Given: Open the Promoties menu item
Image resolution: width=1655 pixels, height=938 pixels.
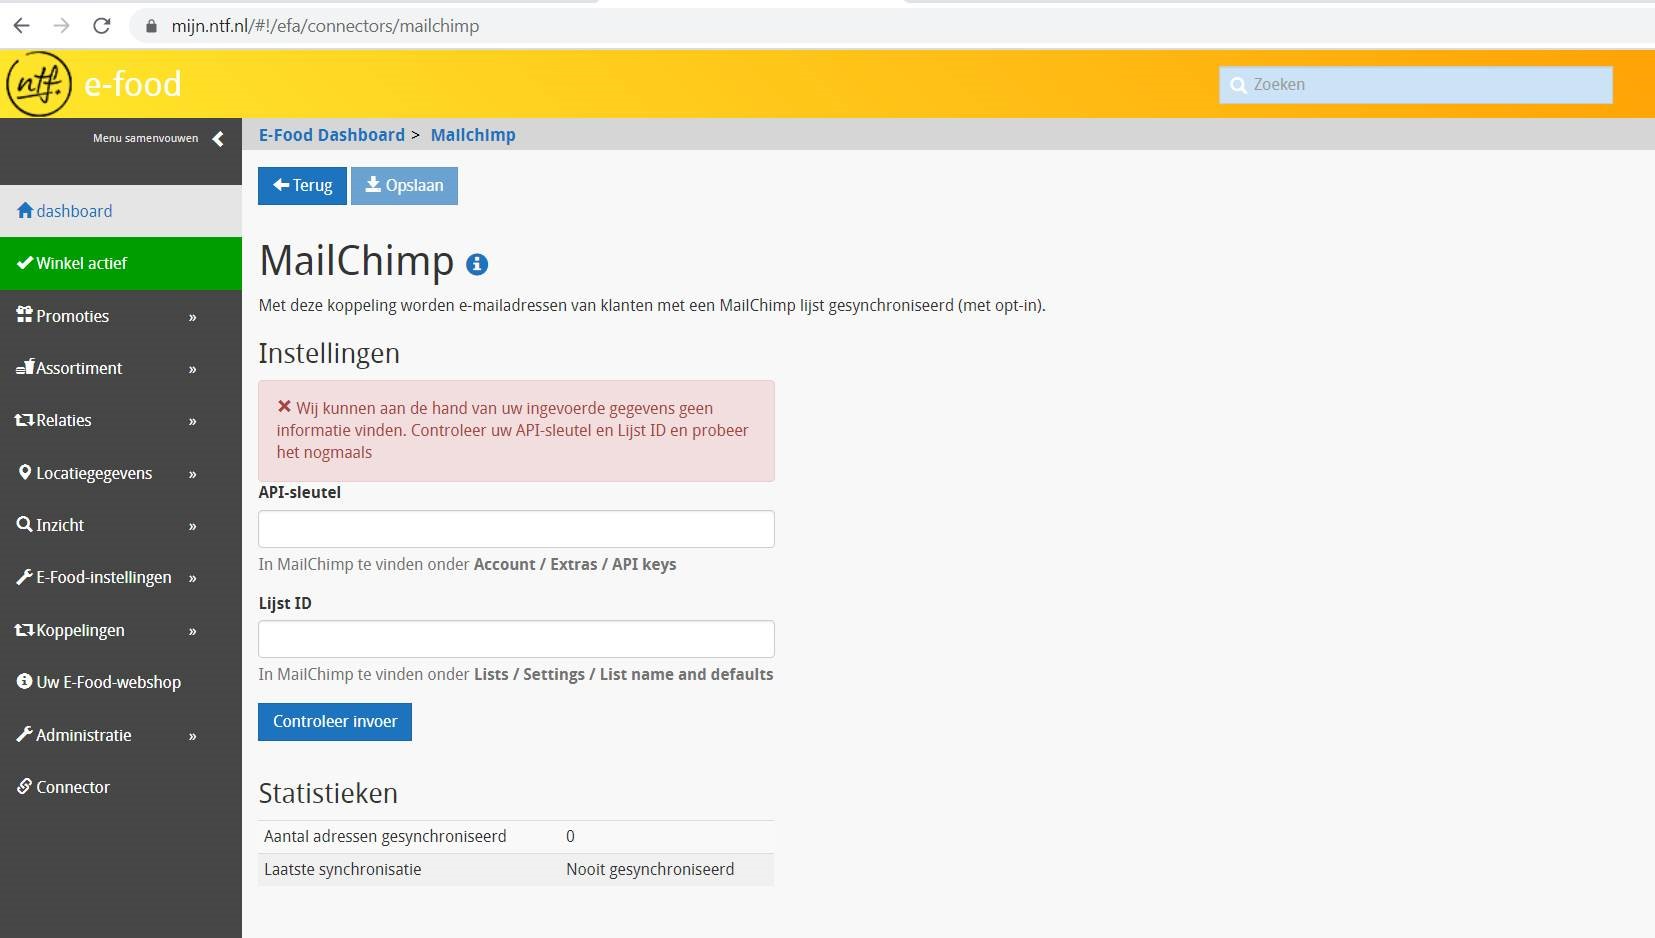Looking at the screenshot, I should coord(121,316).
